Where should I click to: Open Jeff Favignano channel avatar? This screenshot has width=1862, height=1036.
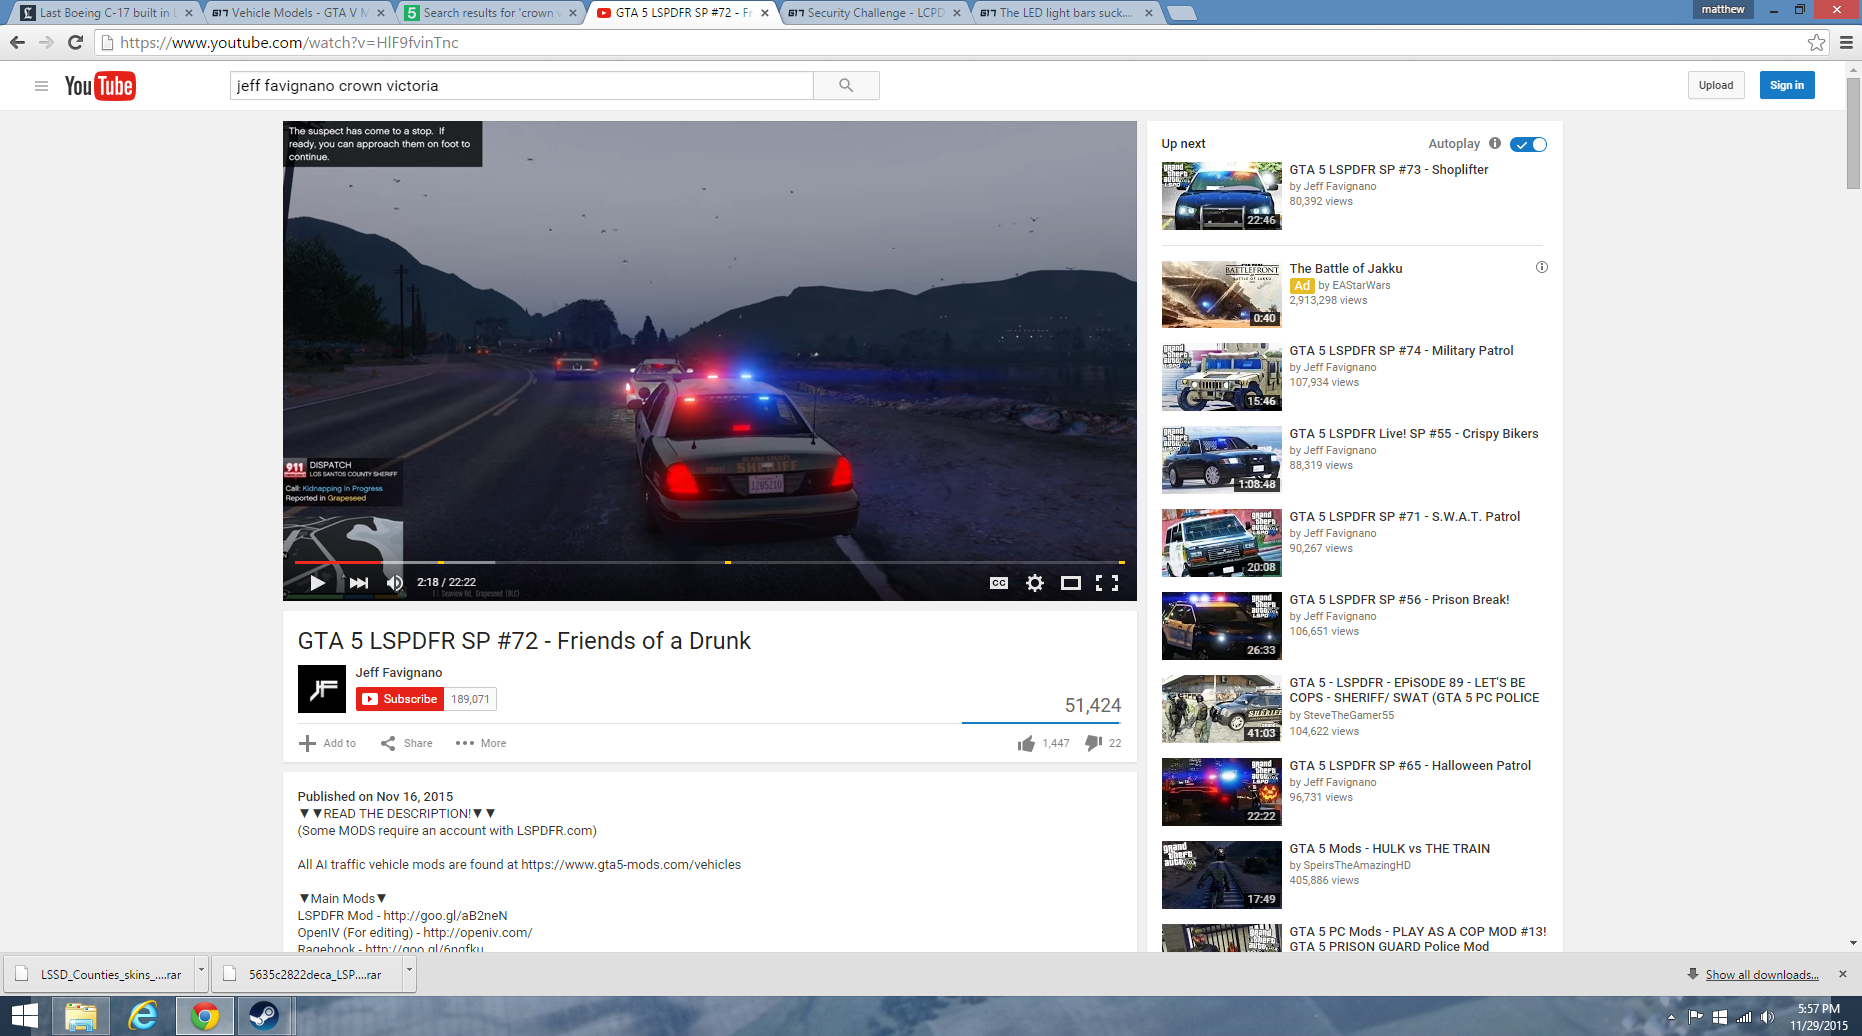[322, 689]
